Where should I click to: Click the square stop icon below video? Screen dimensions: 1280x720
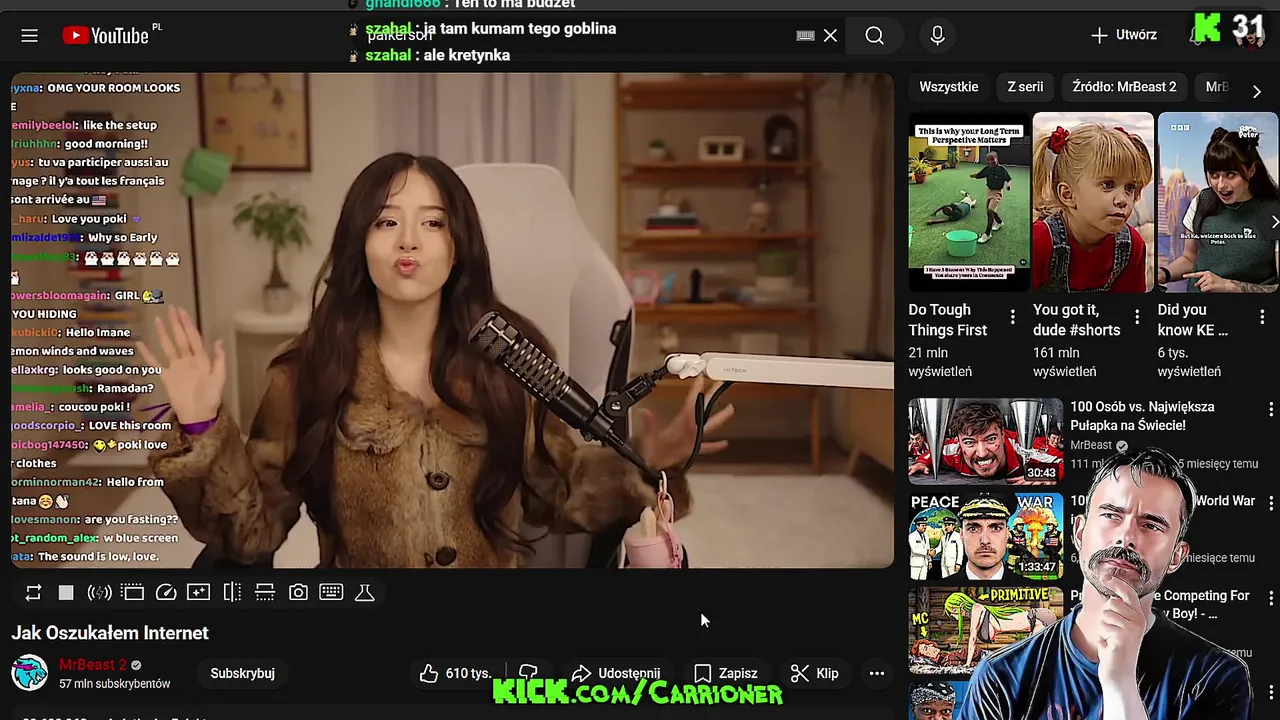66,593
